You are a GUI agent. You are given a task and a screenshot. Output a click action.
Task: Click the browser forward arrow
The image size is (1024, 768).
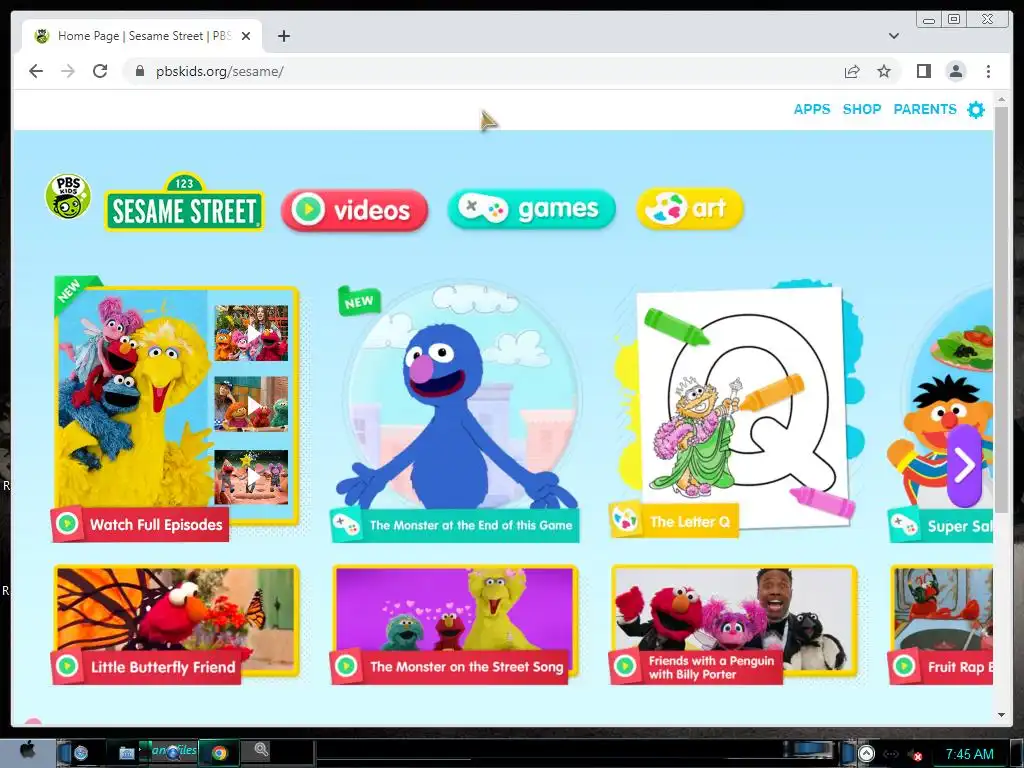coord(68,71)
